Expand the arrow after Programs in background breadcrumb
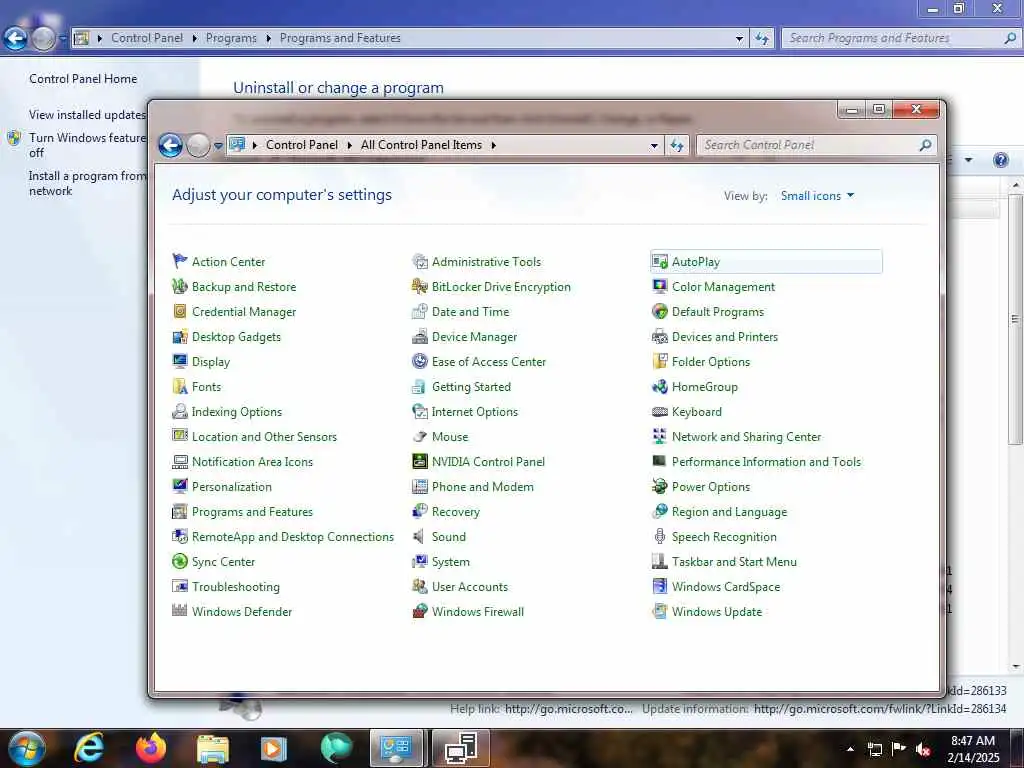This screenshot has width=1024, height=768. point(268,38)
